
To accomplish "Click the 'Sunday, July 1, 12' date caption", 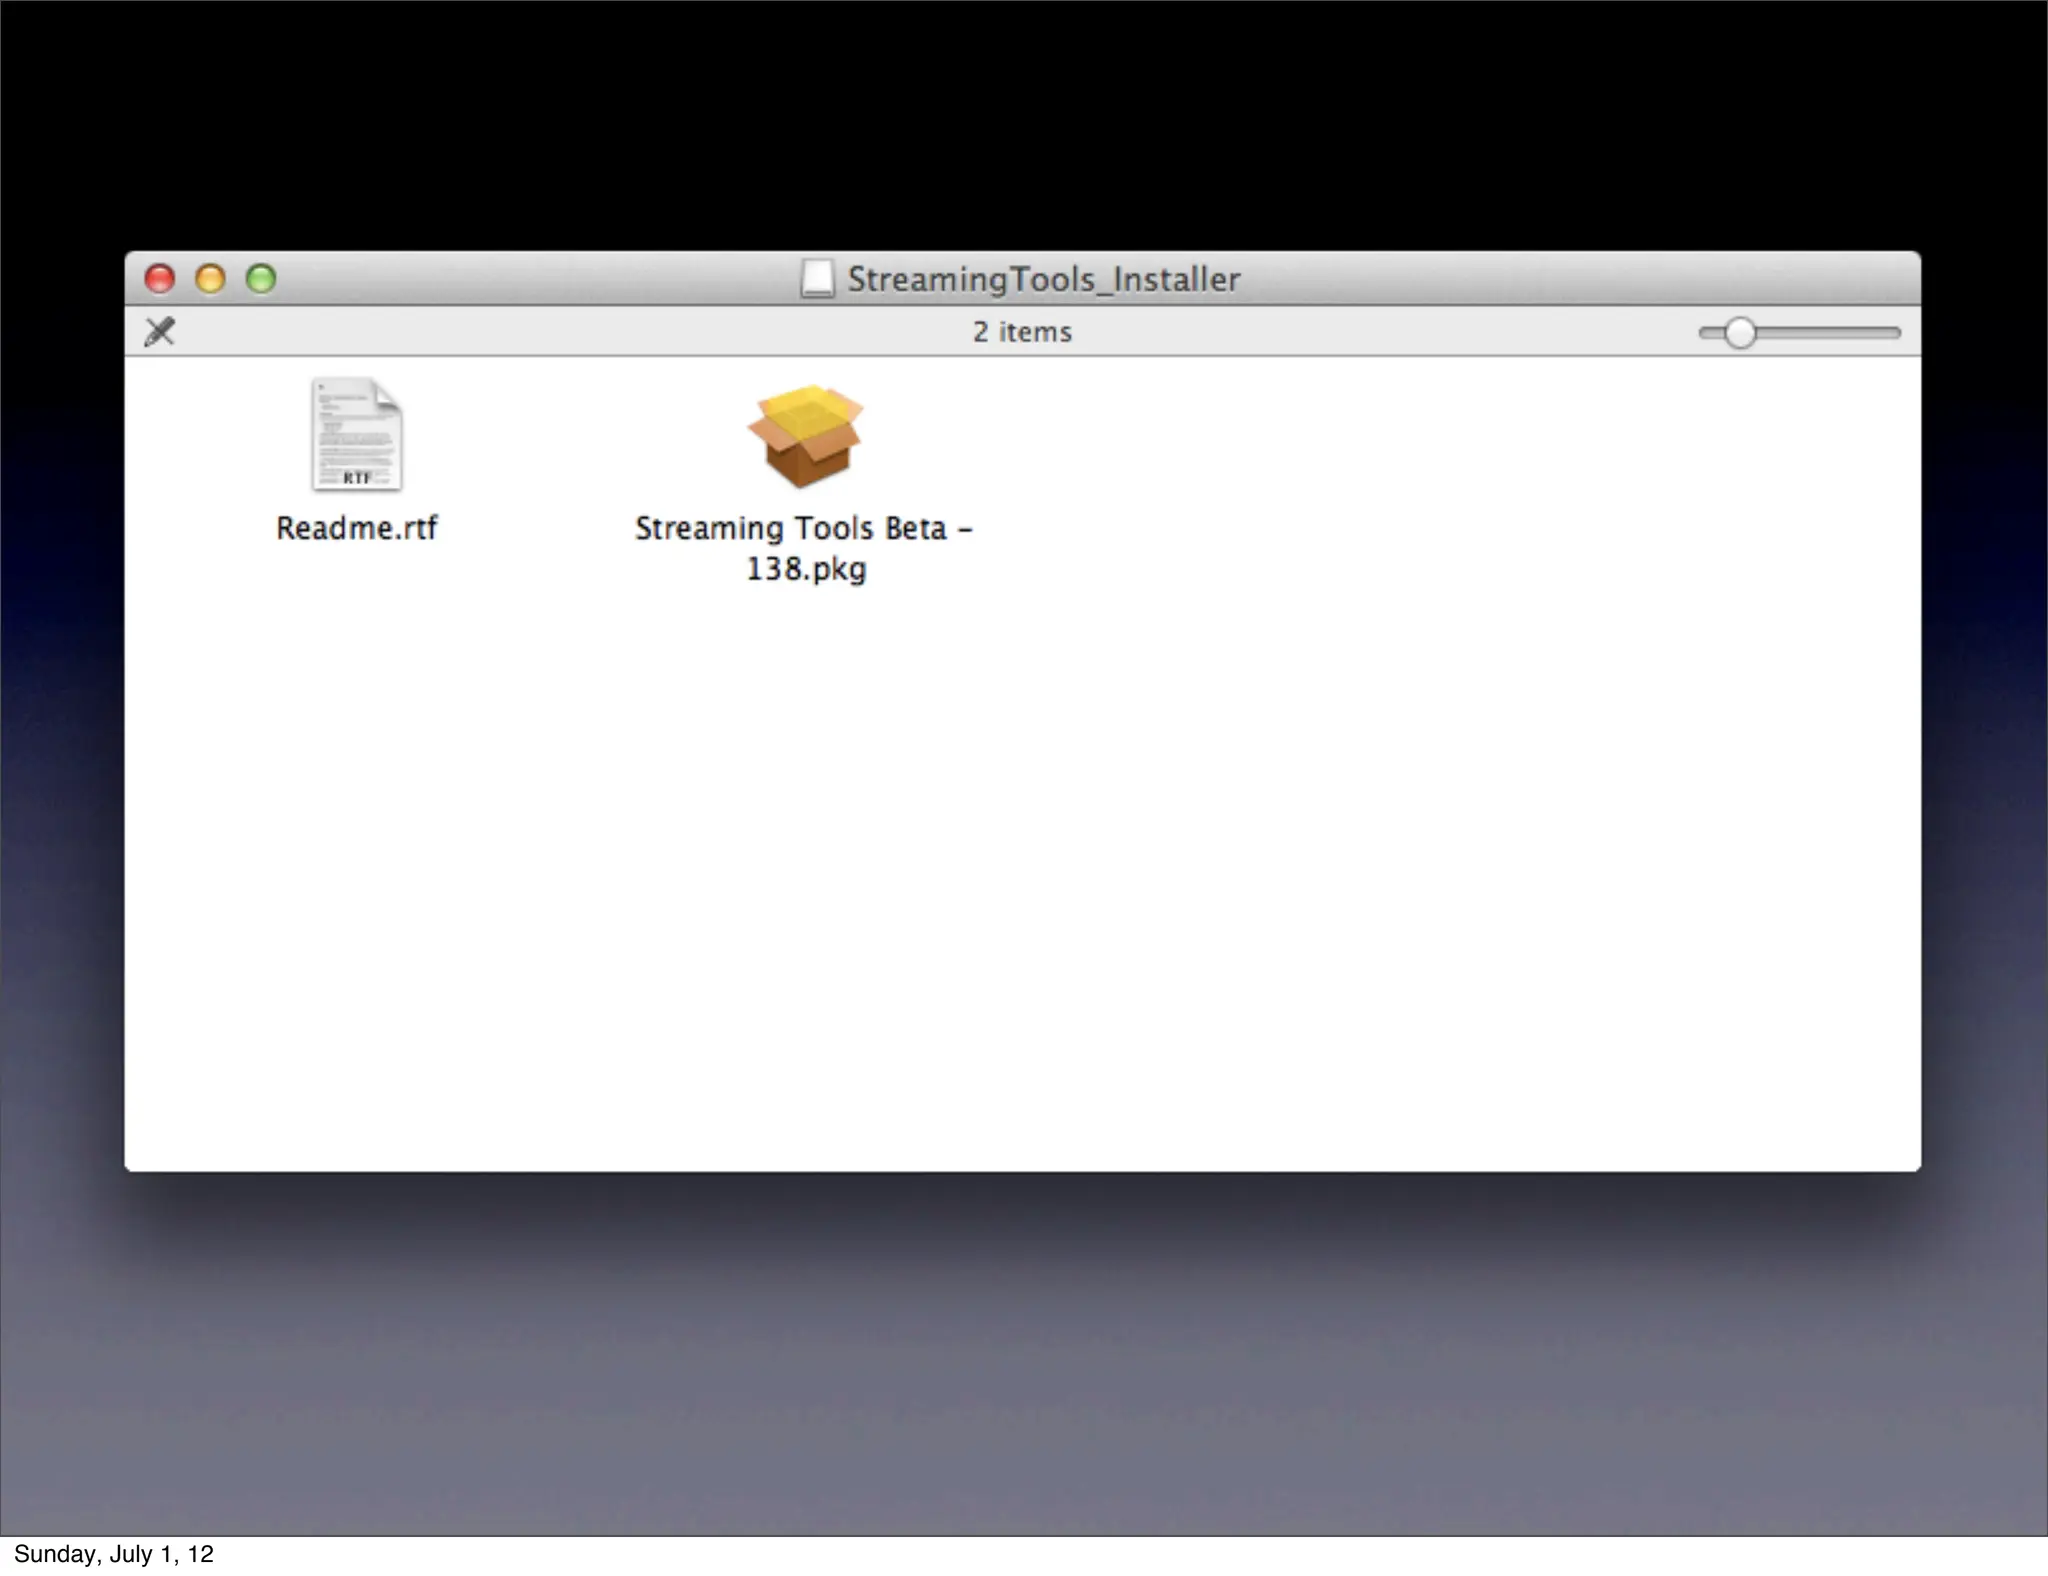I will [113, 1554].
